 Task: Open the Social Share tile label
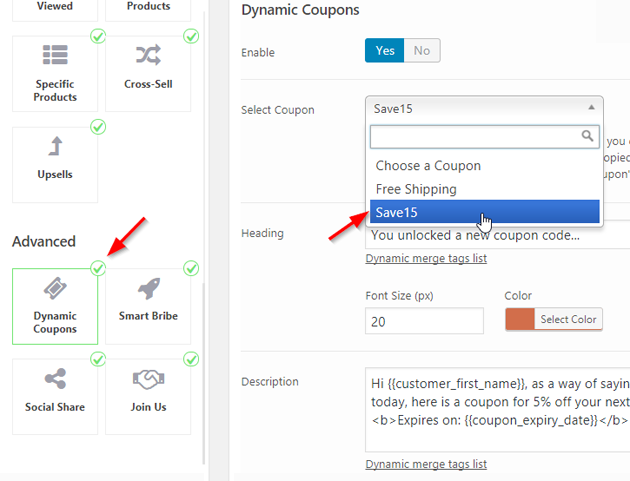[55, 407]
